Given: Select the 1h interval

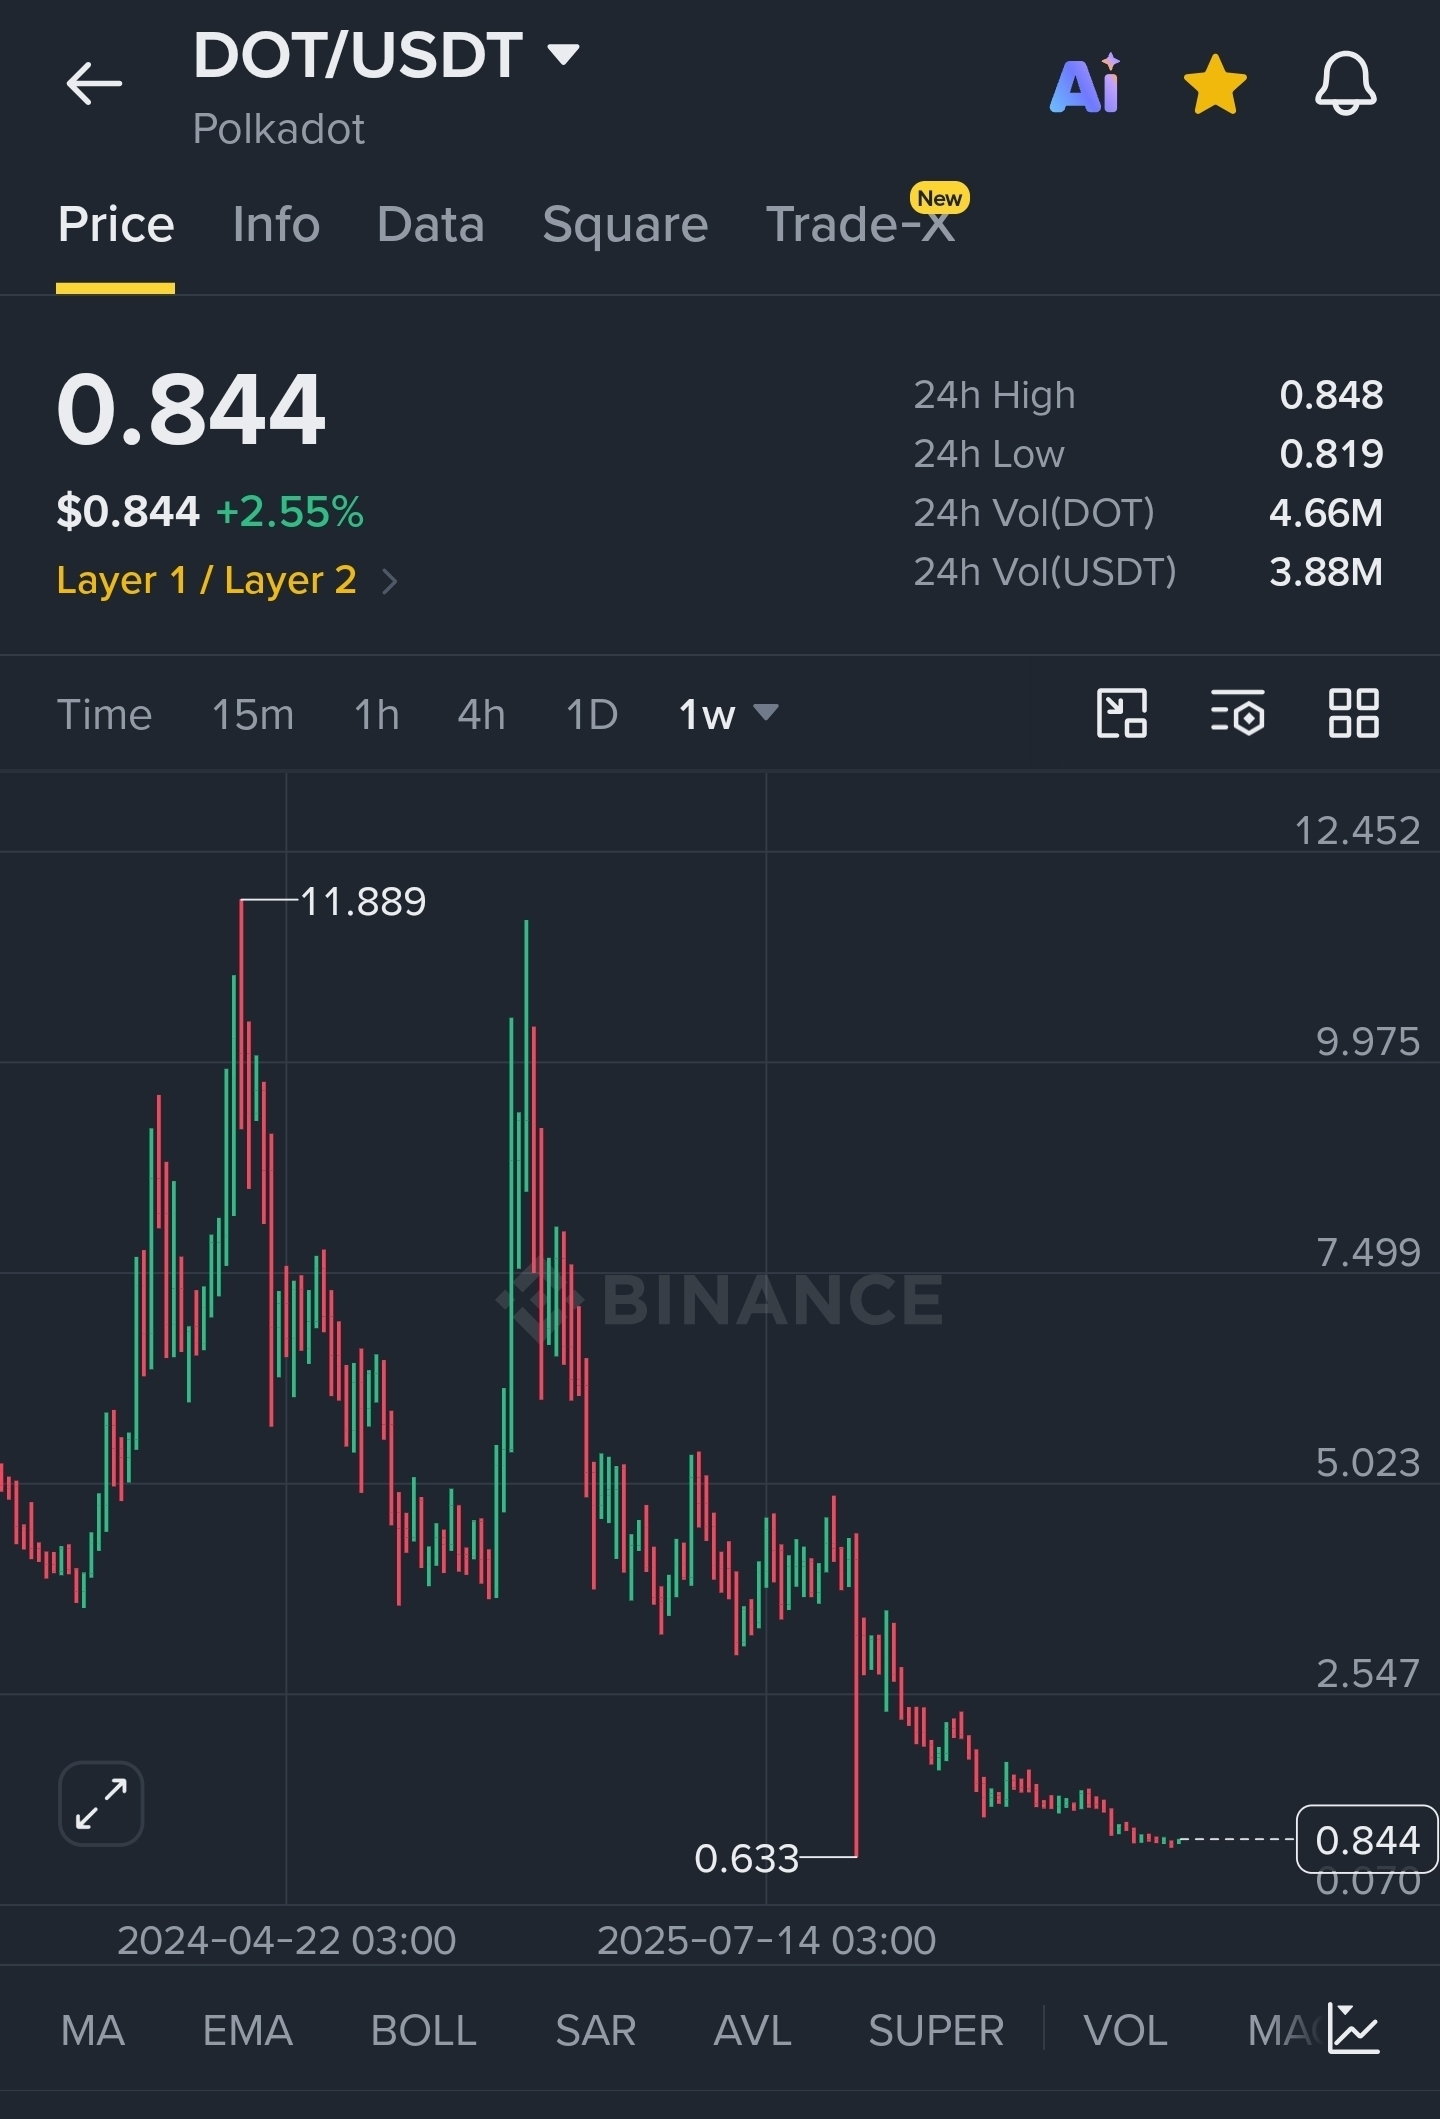Looking at the screenshot, I should pyautogui.click(x=377, y=715).
